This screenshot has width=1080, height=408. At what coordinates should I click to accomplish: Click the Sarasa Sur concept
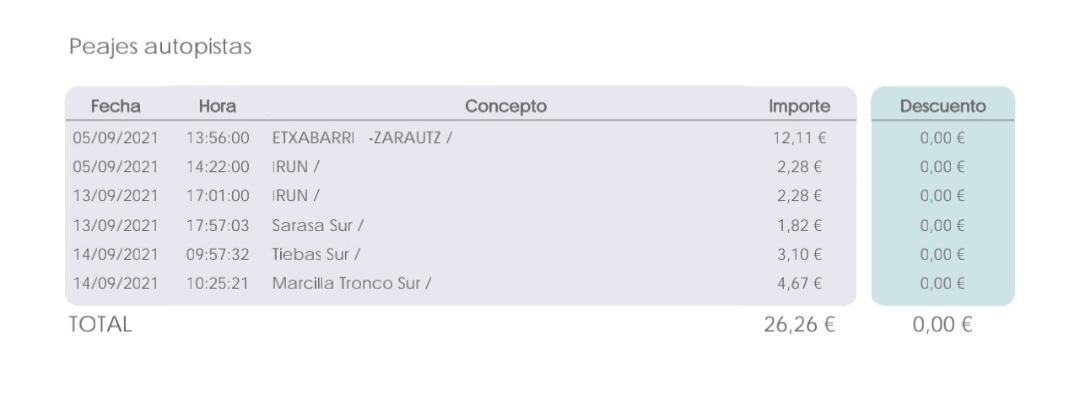tap(318, 225)
